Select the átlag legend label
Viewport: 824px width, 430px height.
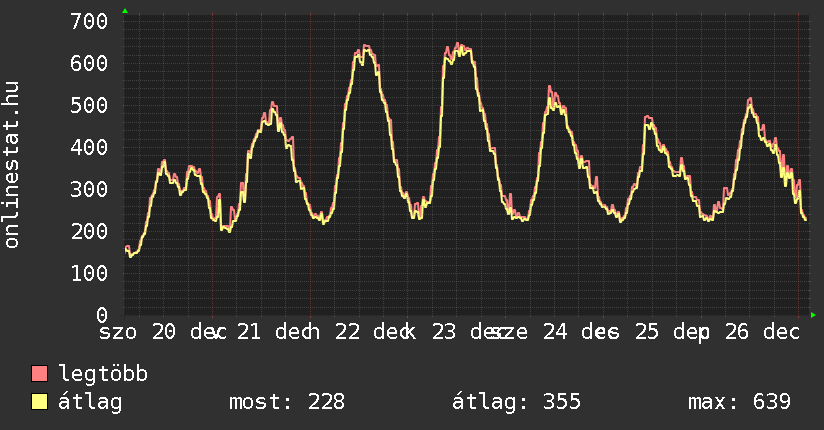tap(90, 402)
